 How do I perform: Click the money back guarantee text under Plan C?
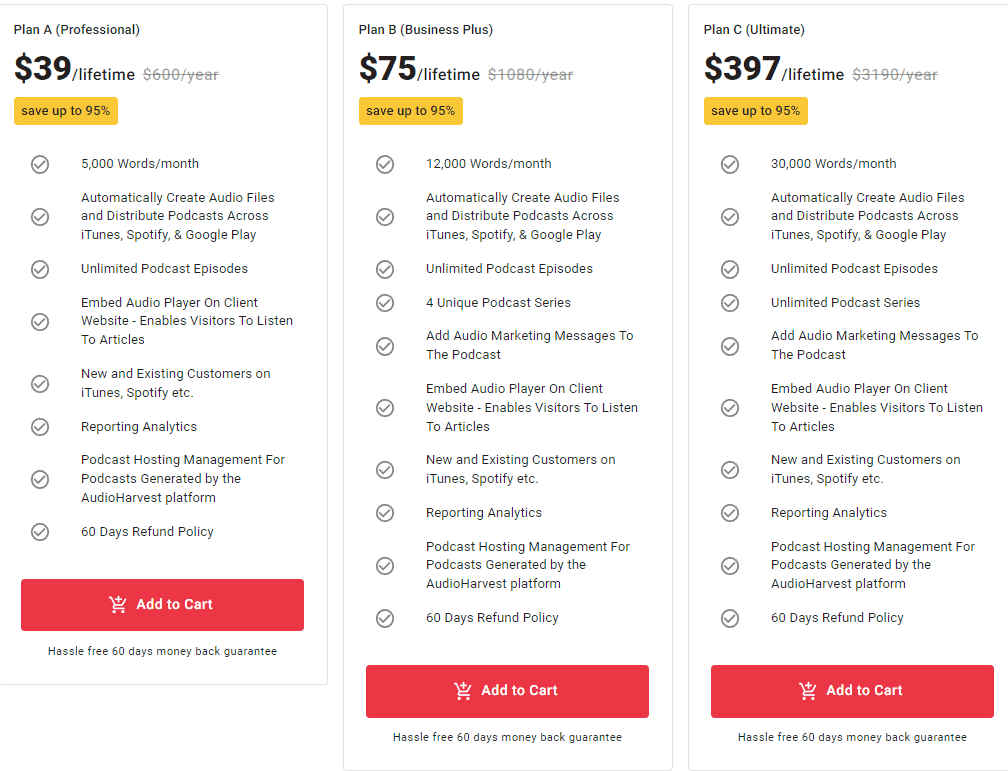click(851, 737)
